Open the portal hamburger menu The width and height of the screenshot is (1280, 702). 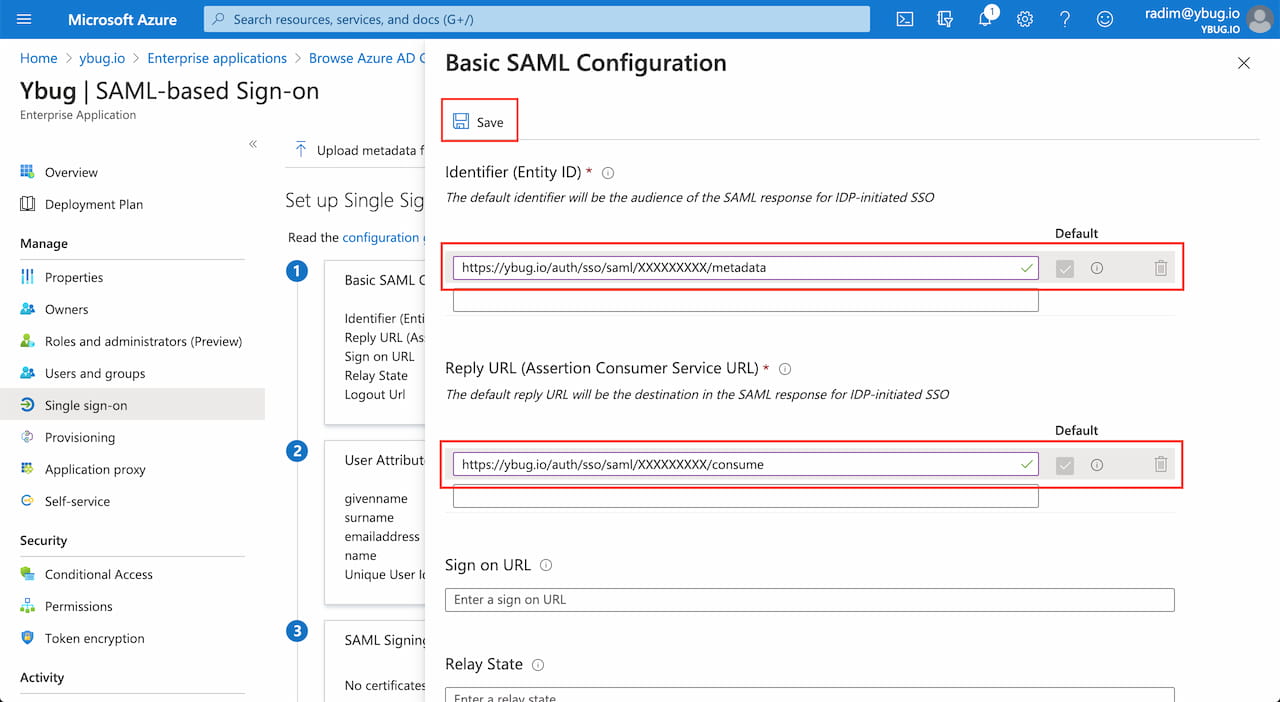pos(24,19)
